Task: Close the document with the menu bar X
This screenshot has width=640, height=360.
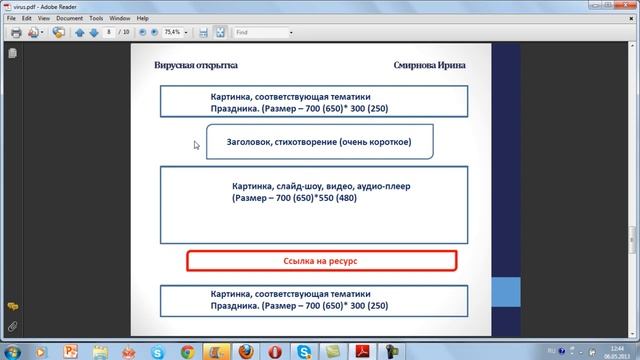Action: (631, 18)
